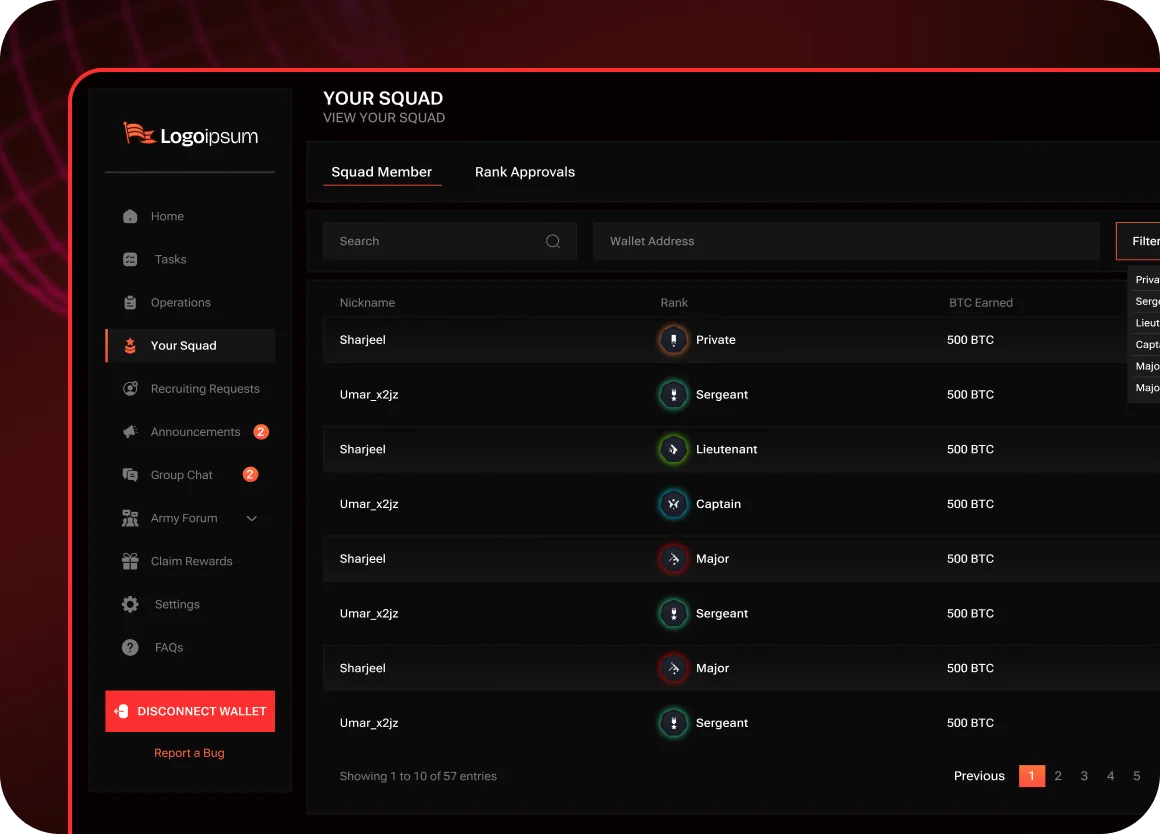Viewport: 1160px width, 834px height.
Task: Click the Tasks checklist icon
Action: tap(130, 259)
